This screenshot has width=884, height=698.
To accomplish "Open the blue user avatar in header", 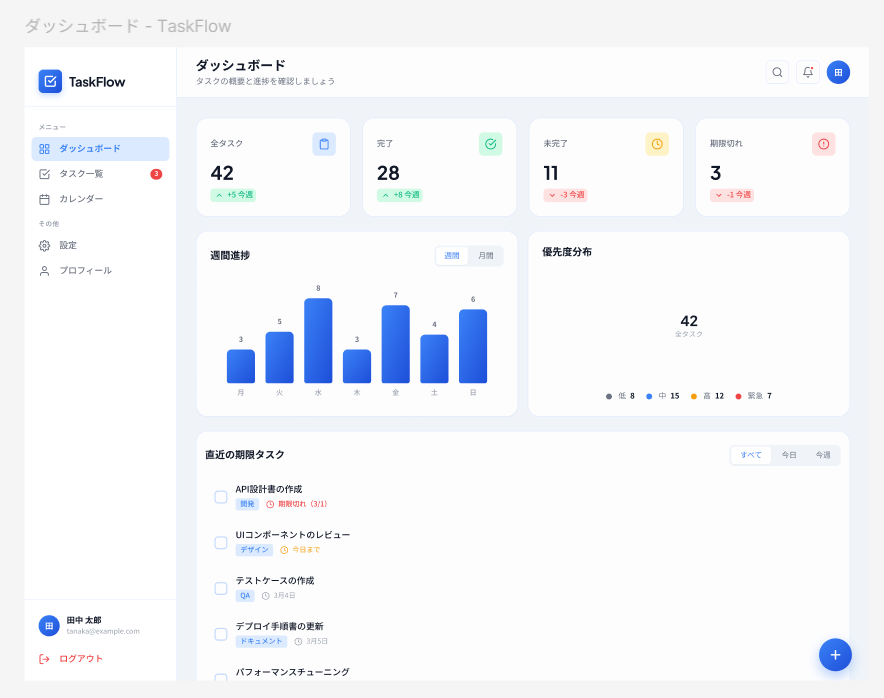I will (x=838, y=72).
